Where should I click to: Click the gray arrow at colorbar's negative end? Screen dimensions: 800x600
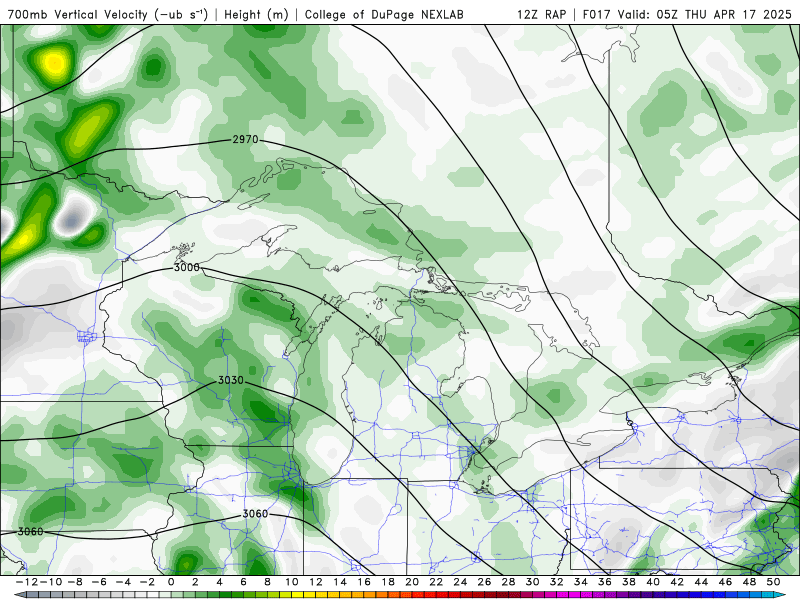(x=19, y=595)
